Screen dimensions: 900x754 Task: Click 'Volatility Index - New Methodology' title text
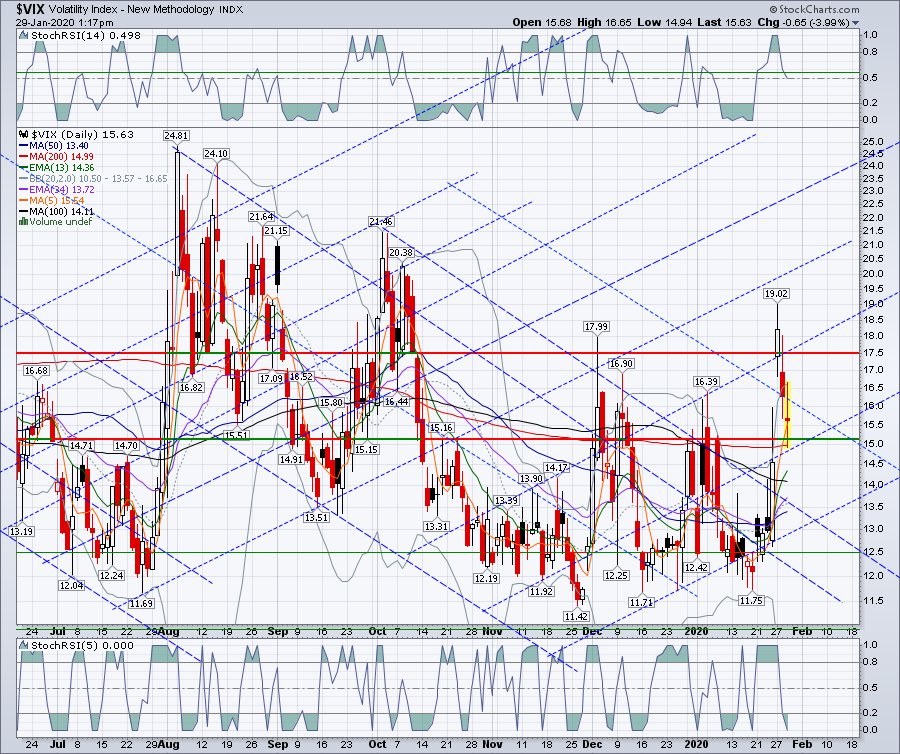click(131, 10)
